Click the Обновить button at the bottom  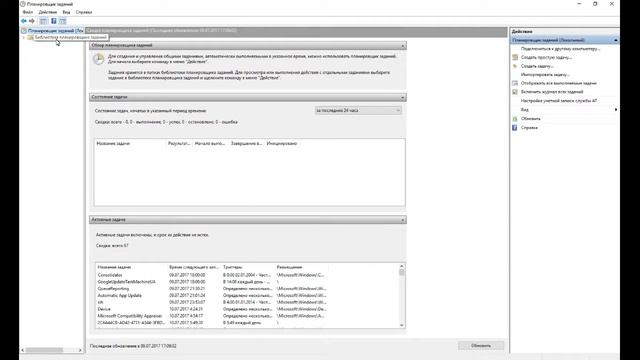point(481,346)
